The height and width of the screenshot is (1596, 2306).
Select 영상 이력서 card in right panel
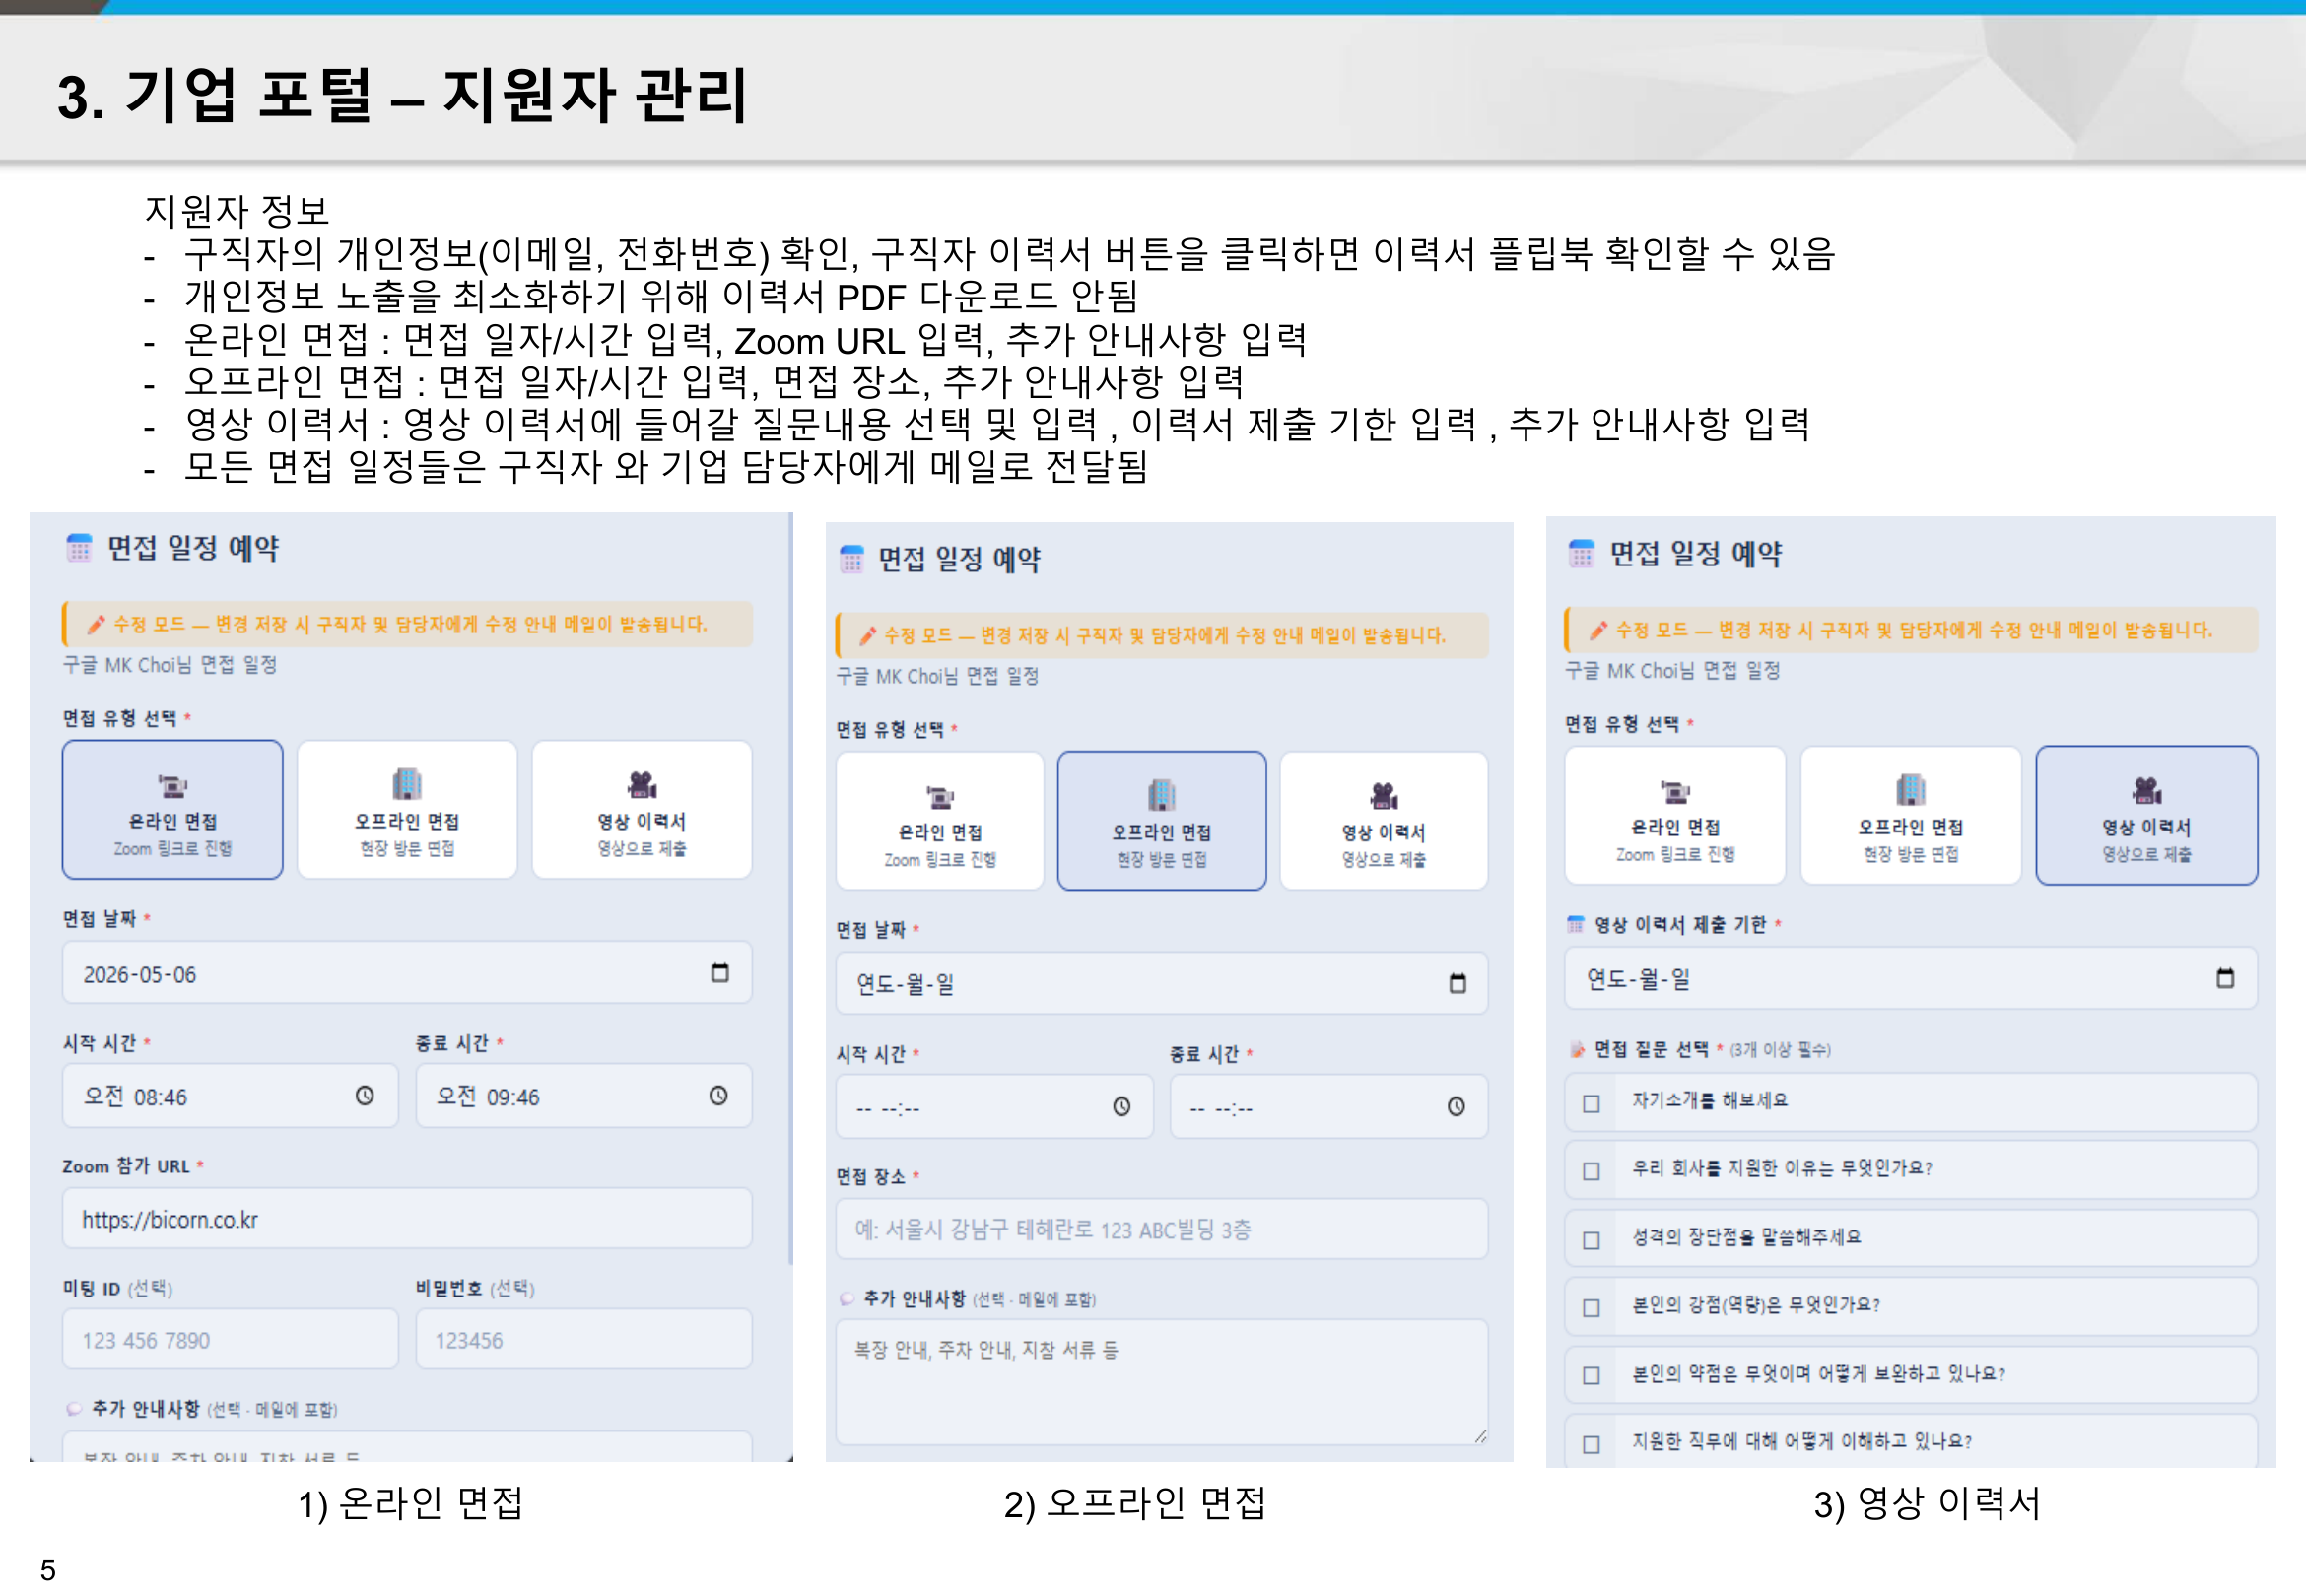tap(2147, 815)
